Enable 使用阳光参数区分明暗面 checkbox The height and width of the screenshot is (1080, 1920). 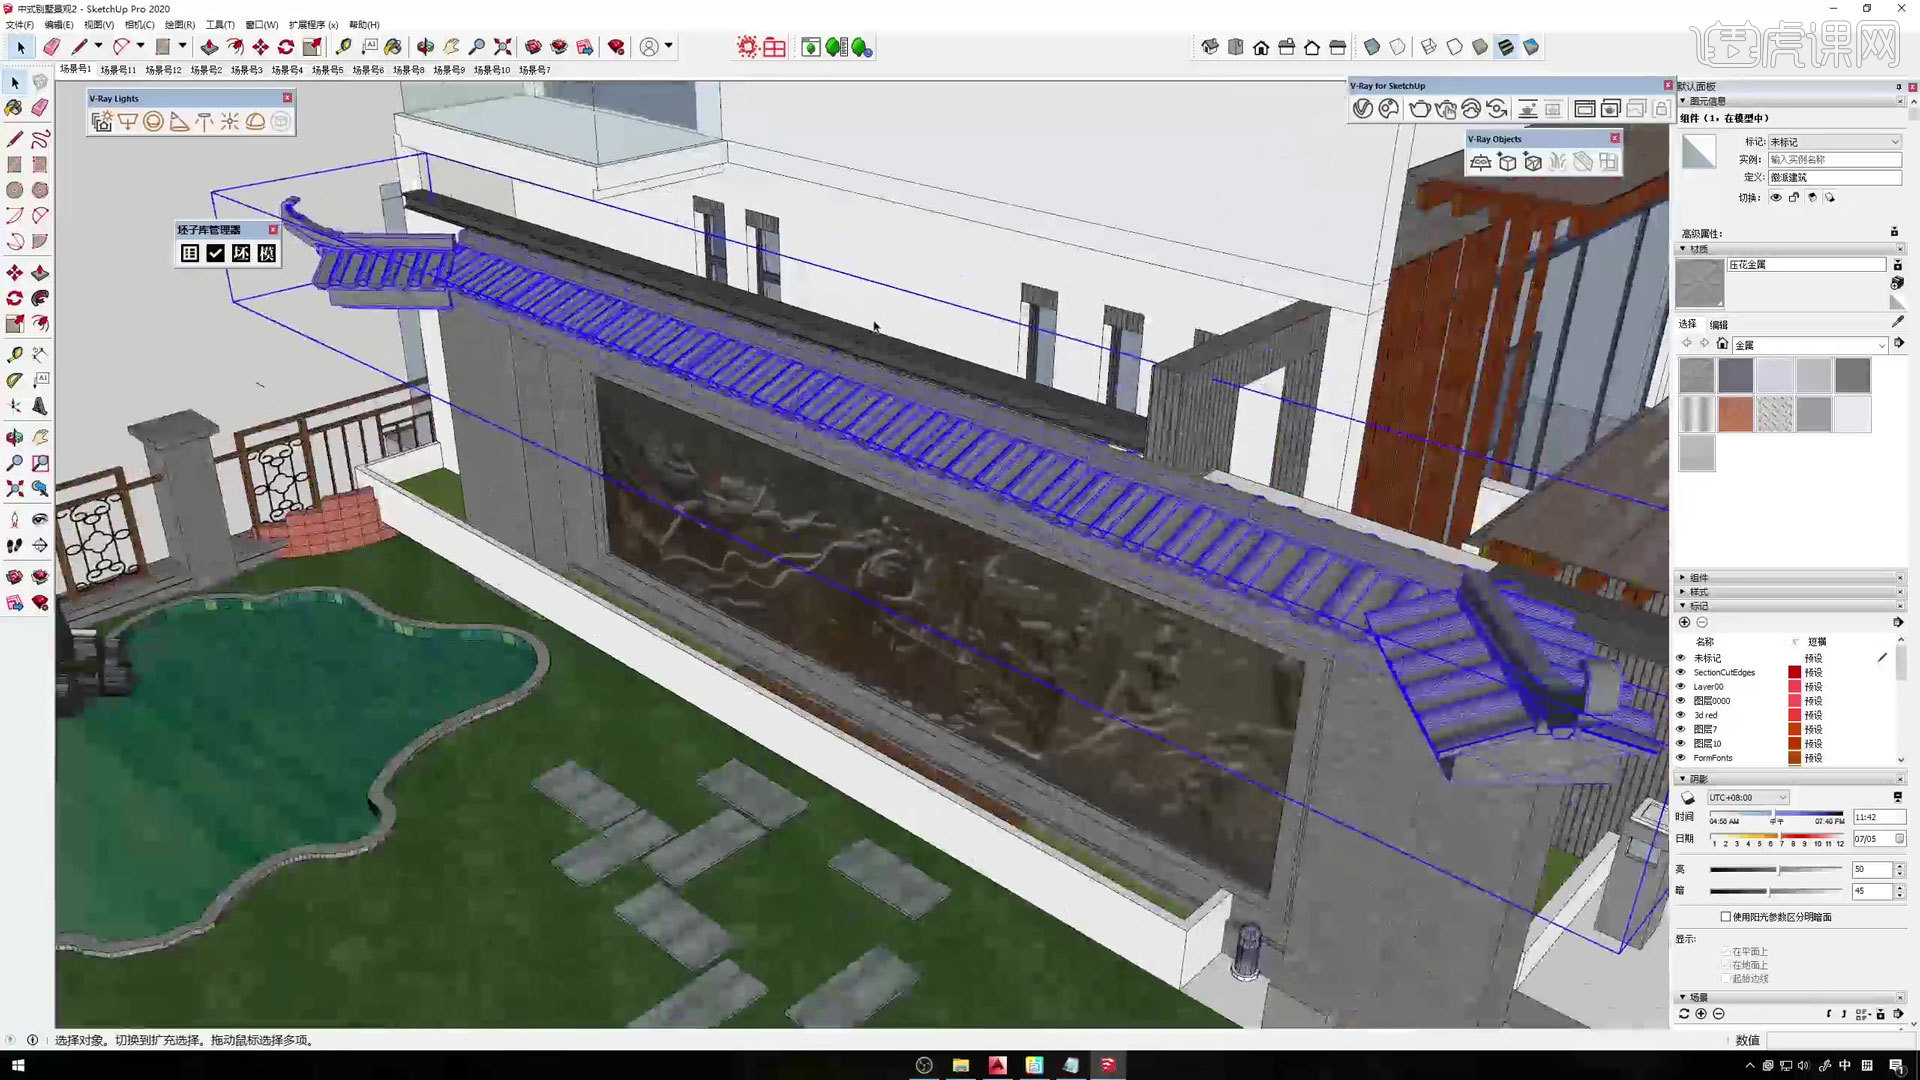click(1726, 916)
